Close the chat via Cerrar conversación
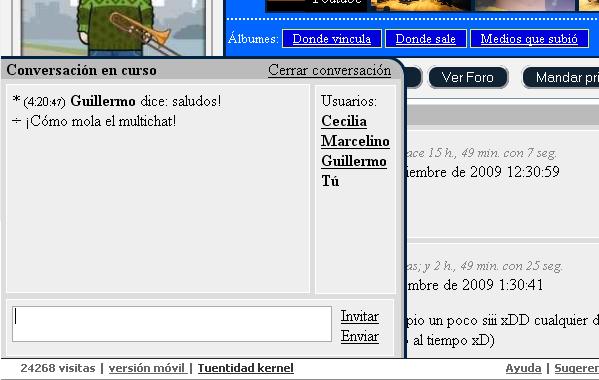This screenshot has width=599, height=380. pyautogui.click(x=329, y=70)
